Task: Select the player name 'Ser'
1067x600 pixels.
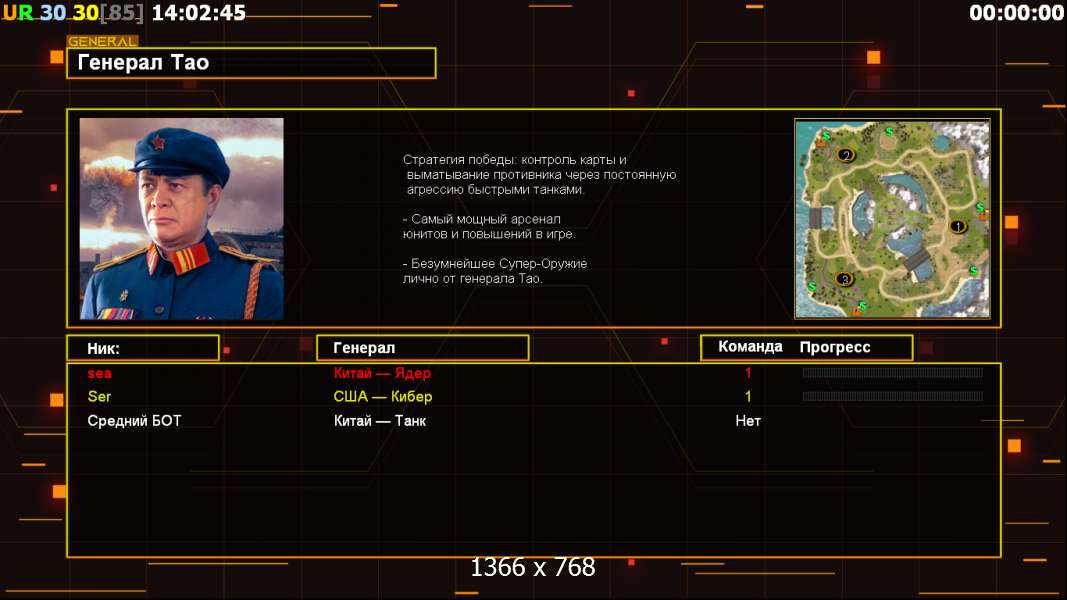Action: coord(99,397)
